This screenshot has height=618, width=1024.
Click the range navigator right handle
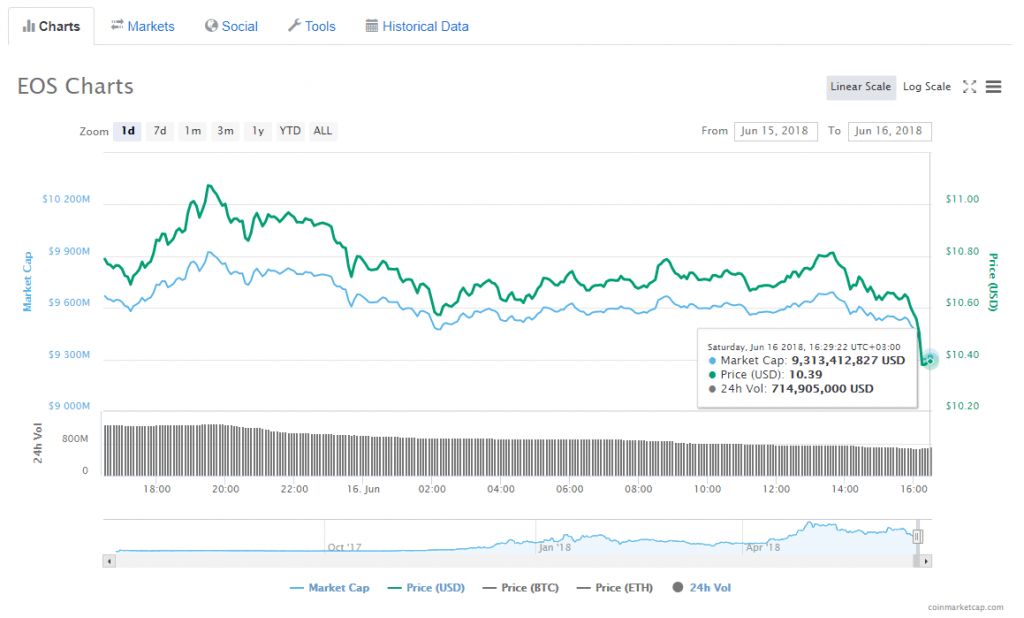pos(917,537)
